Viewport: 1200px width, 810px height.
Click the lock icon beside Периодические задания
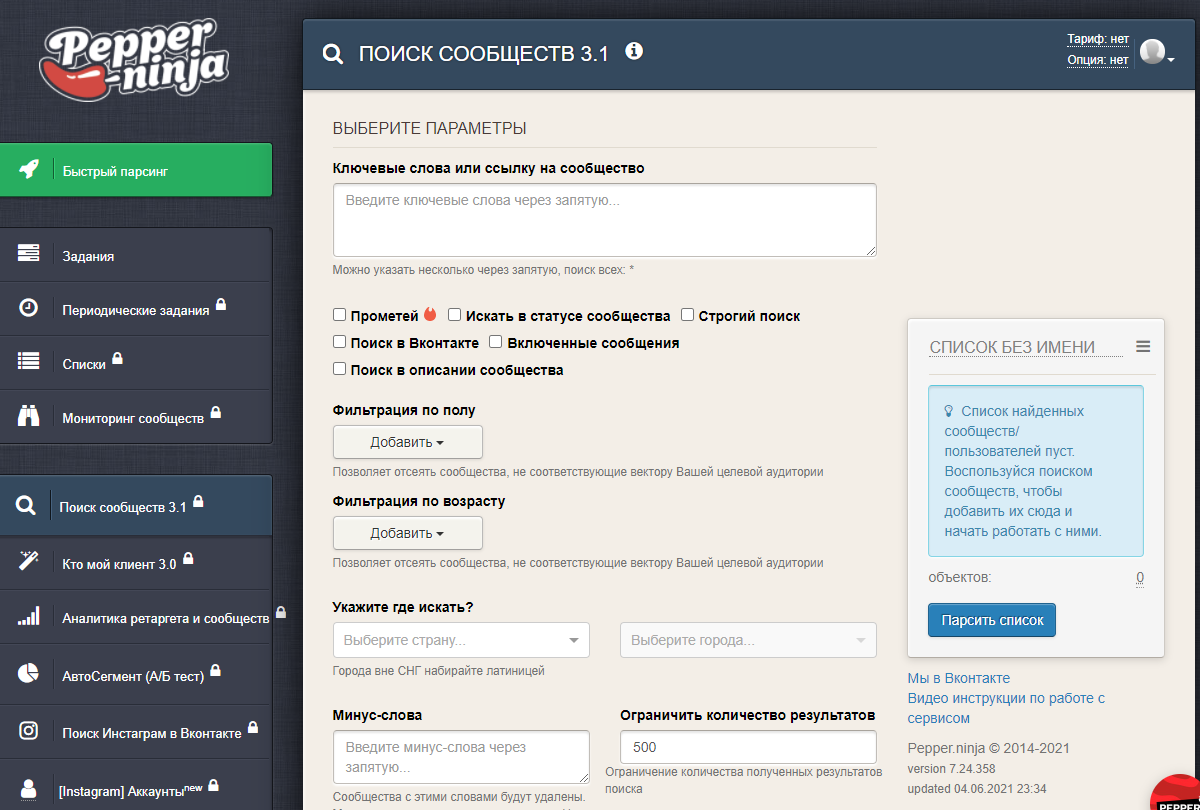[x=221, y=305]
